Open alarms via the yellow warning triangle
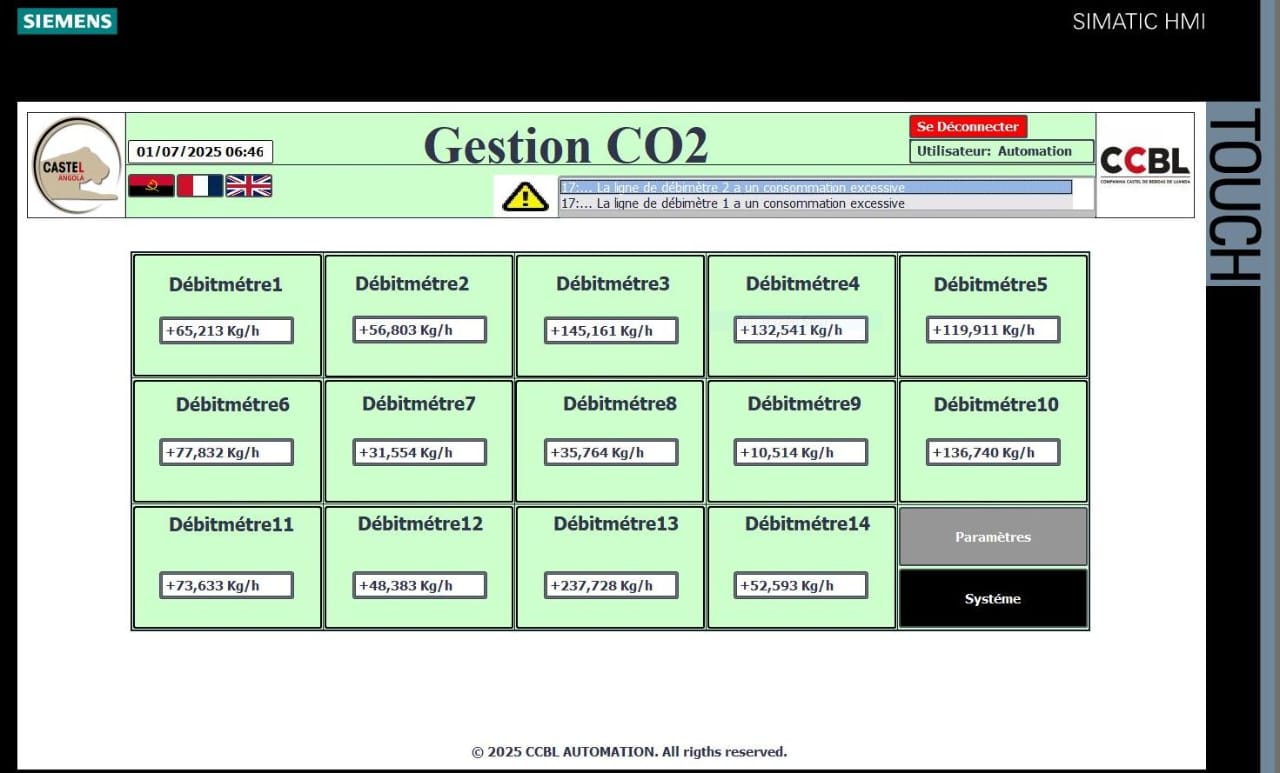 [525, 196]
